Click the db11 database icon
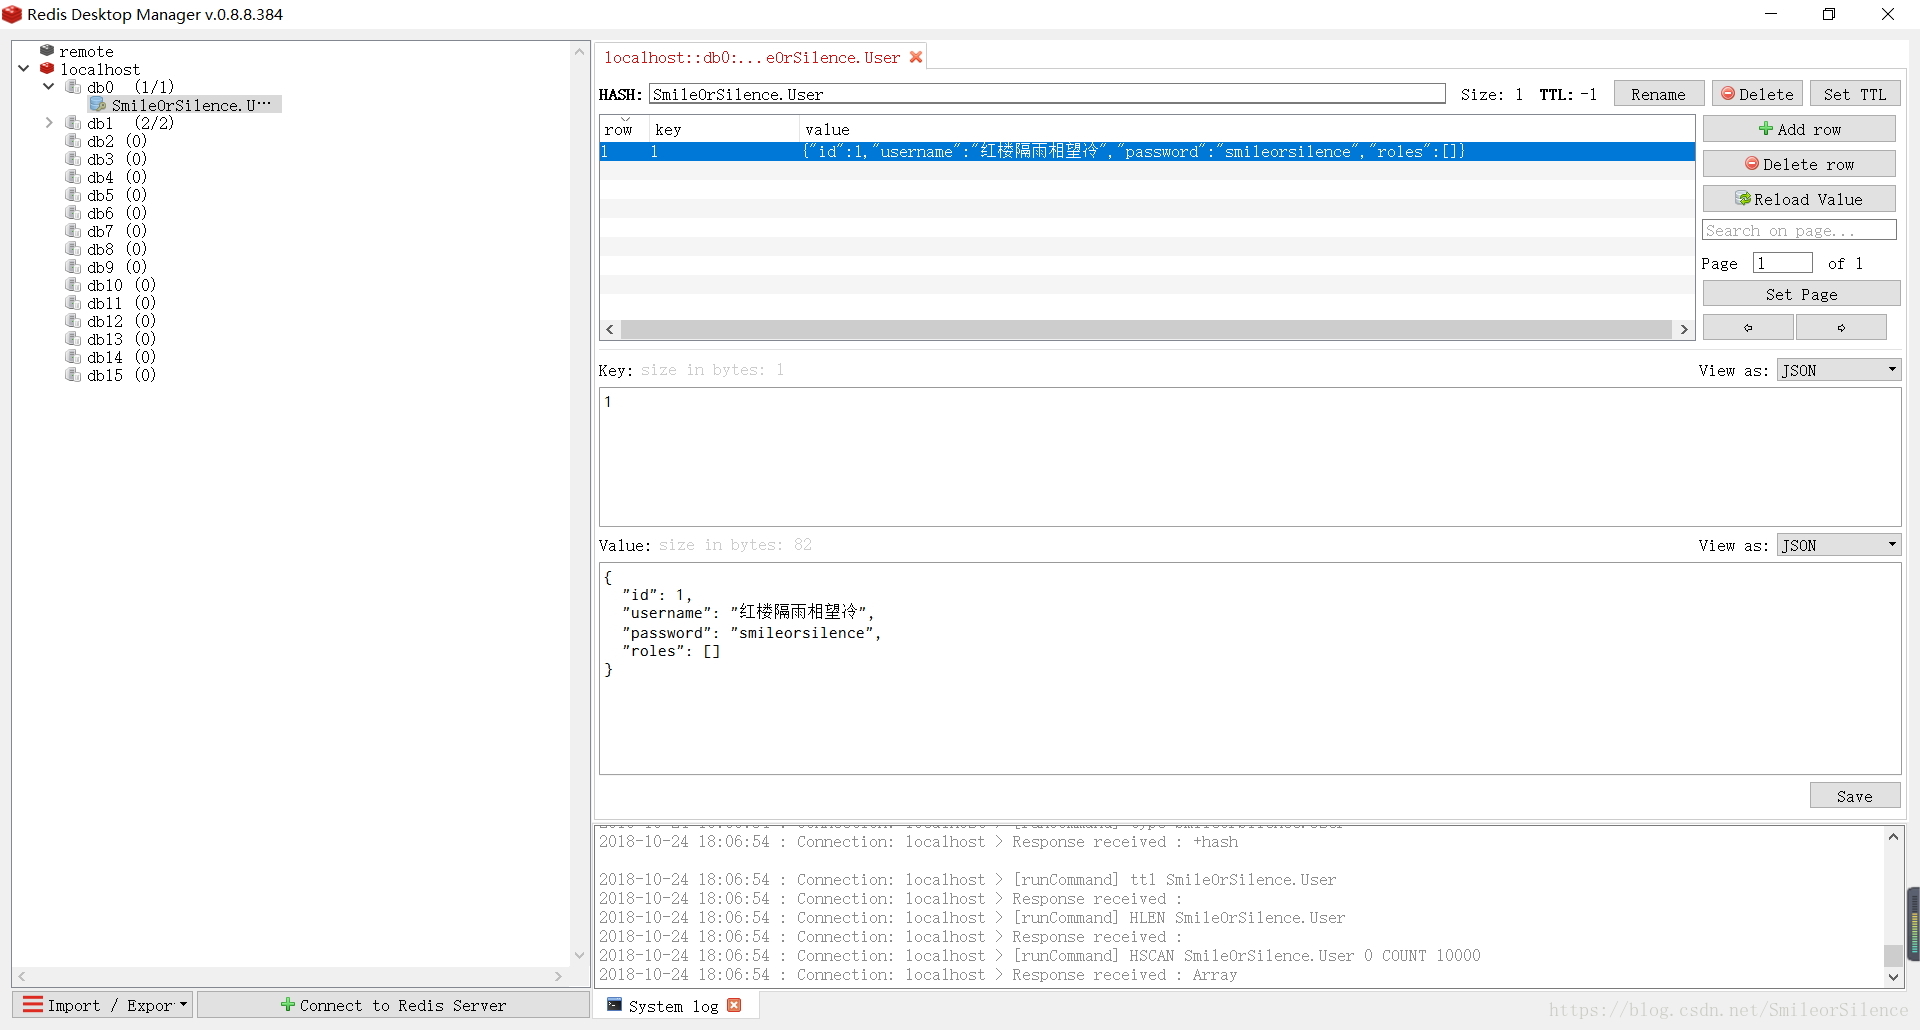This screenshot has width=1920, height=1030. tap(73, 303)
